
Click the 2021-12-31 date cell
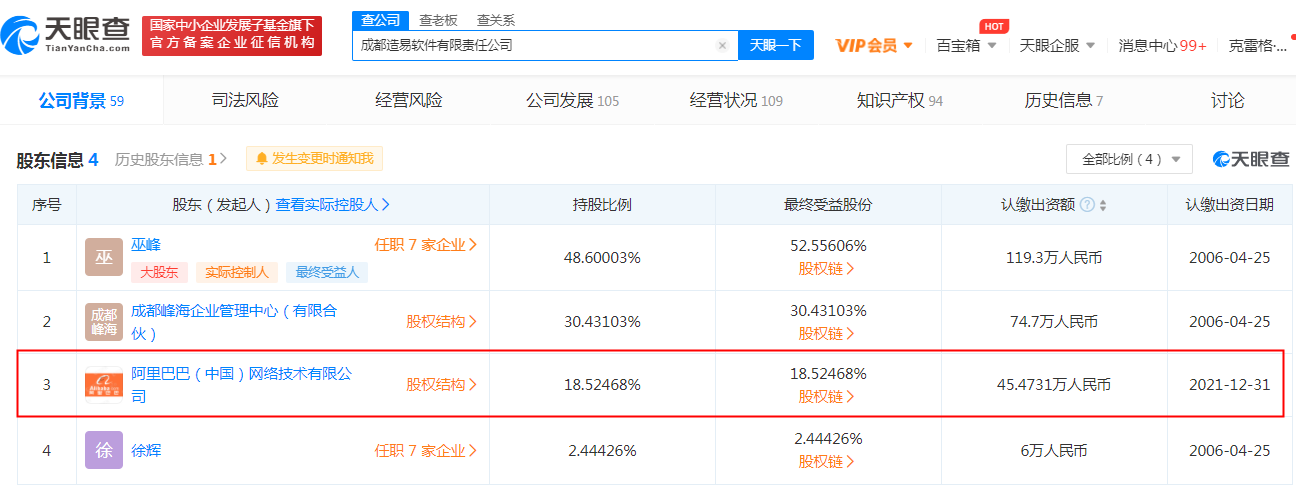pos(1229,385)
